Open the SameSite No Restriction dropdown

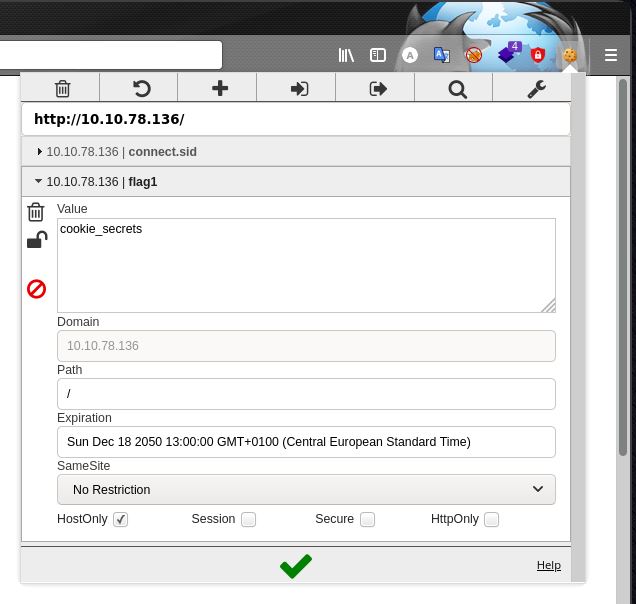(x=306, y=490)
